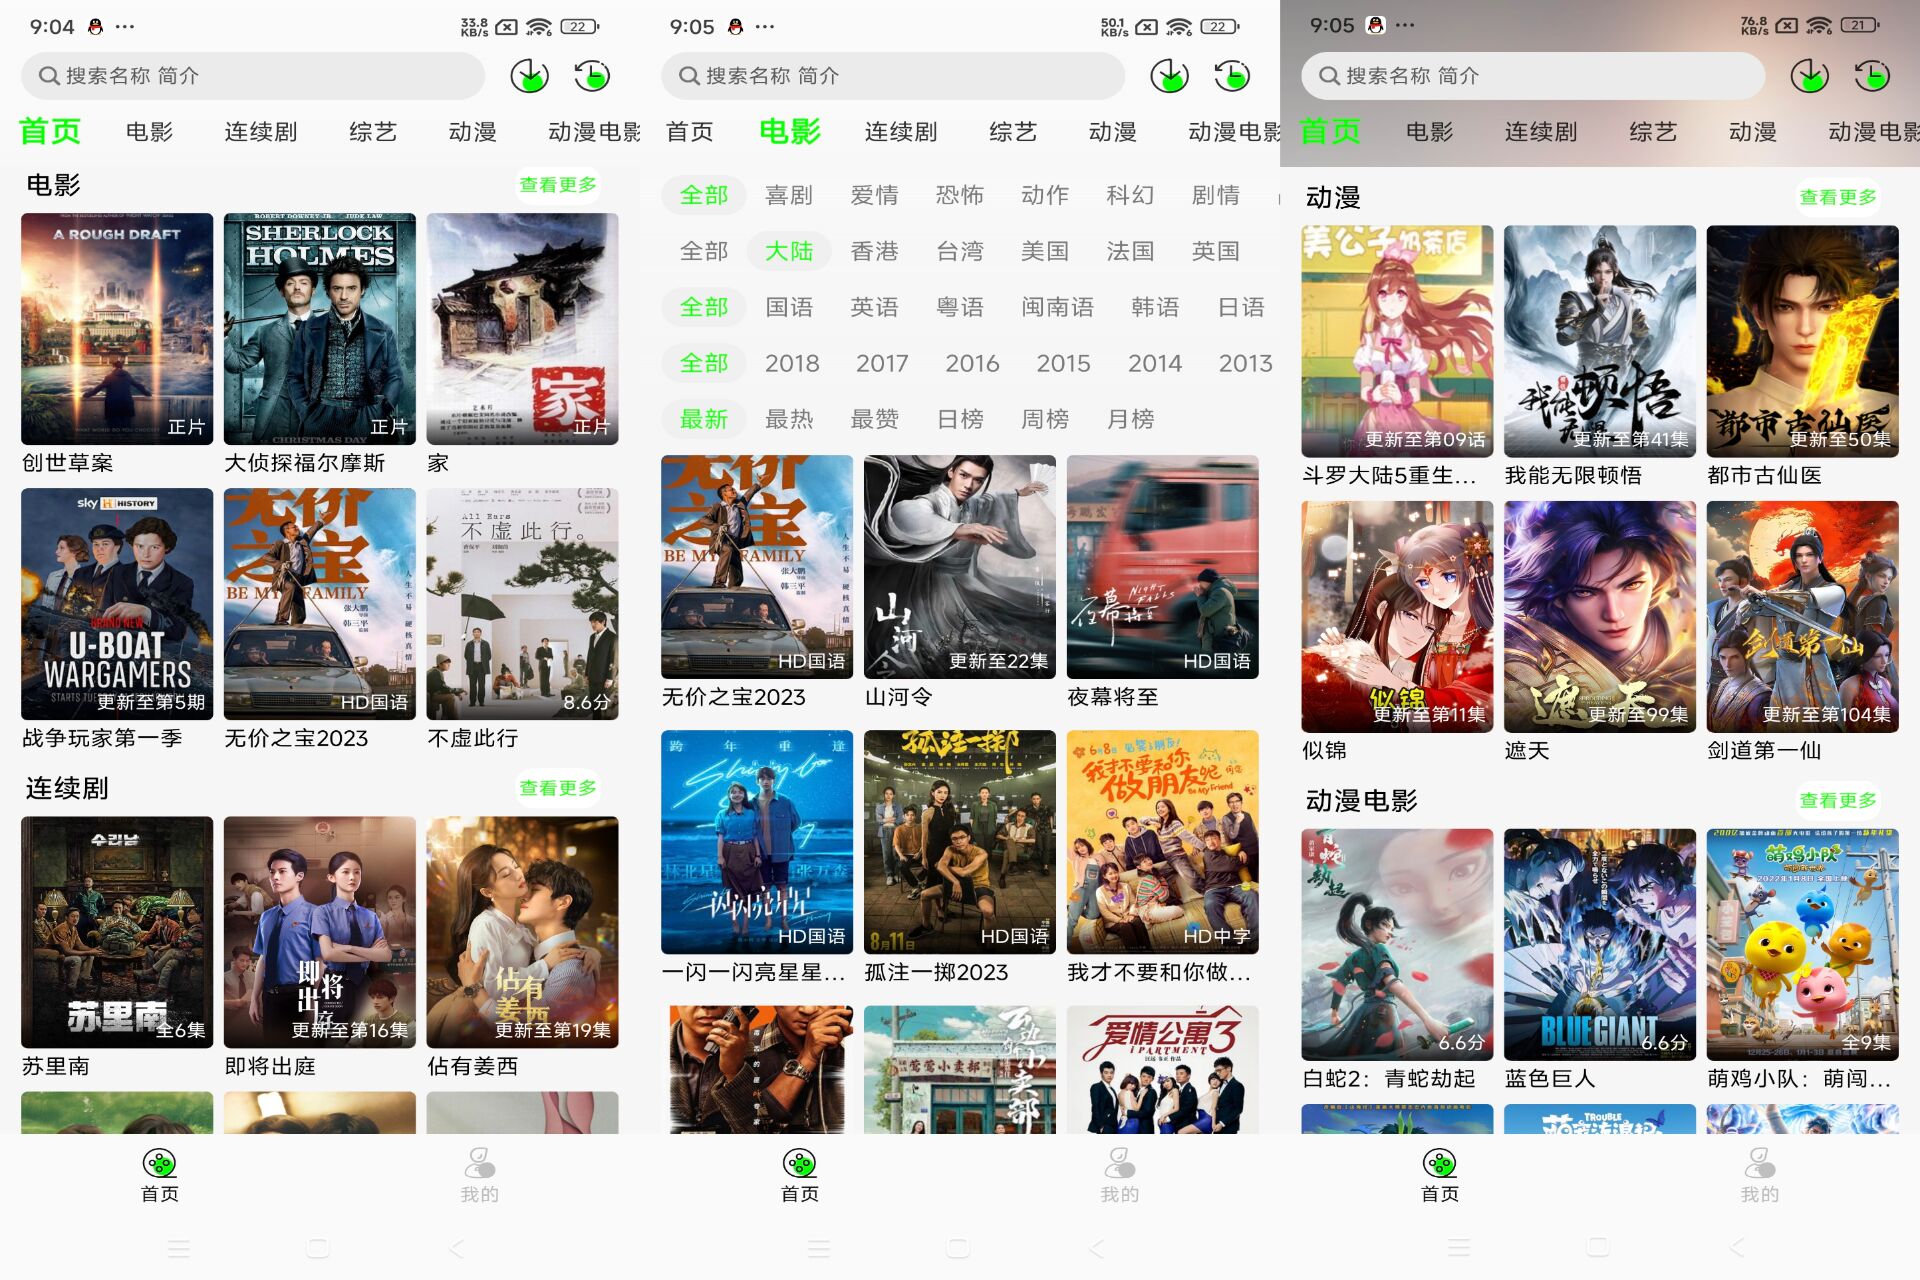Image resolution: width=1920 pixels, height=1280 pixels.
Task: Open 白蛇2：青蛇劫起 poster
Action: point(1397,944)
